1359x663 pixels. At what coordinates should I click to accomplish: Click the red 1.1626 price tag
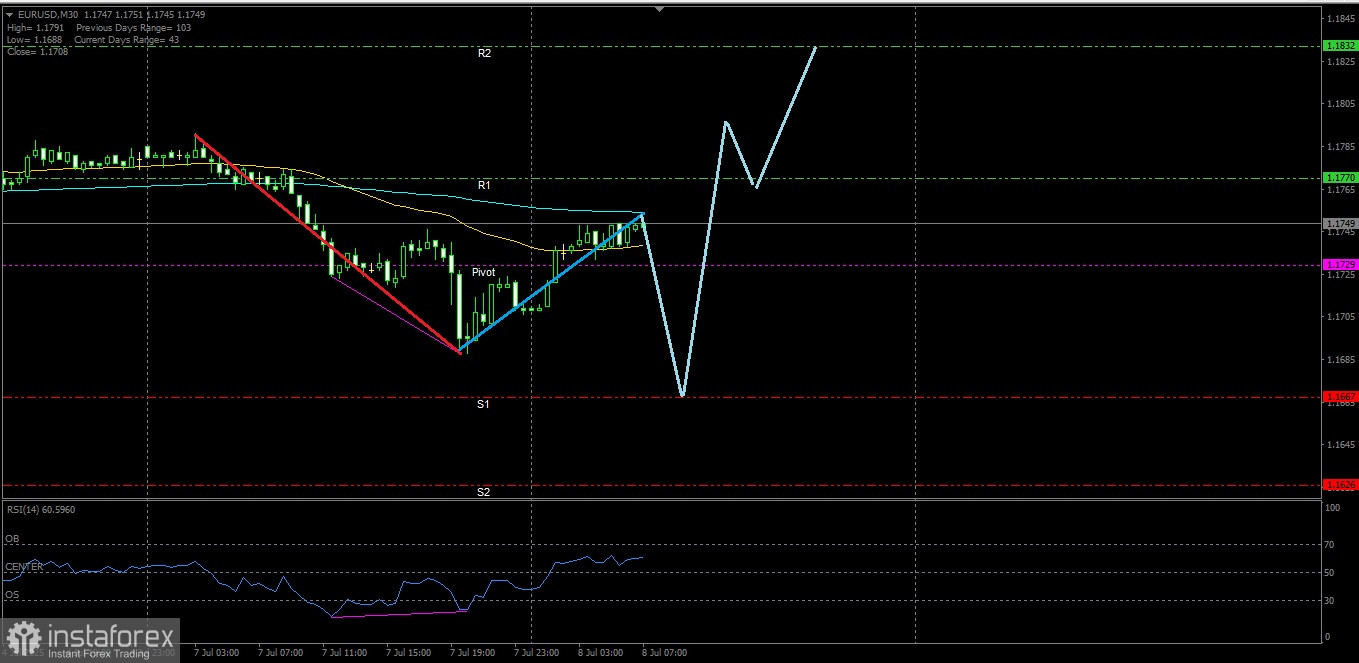point(1340,484)
